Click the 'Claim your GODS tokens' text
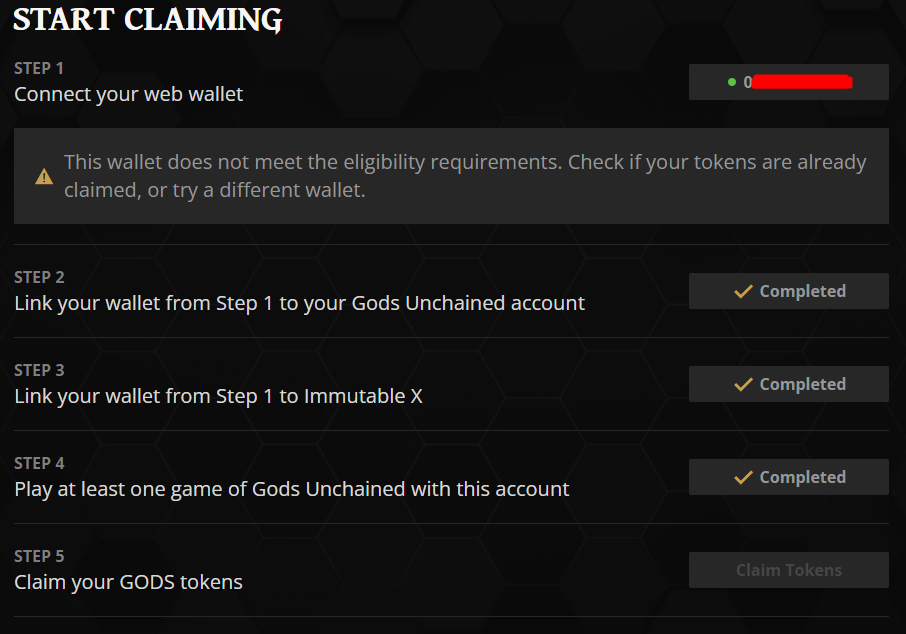 (128, 582)
